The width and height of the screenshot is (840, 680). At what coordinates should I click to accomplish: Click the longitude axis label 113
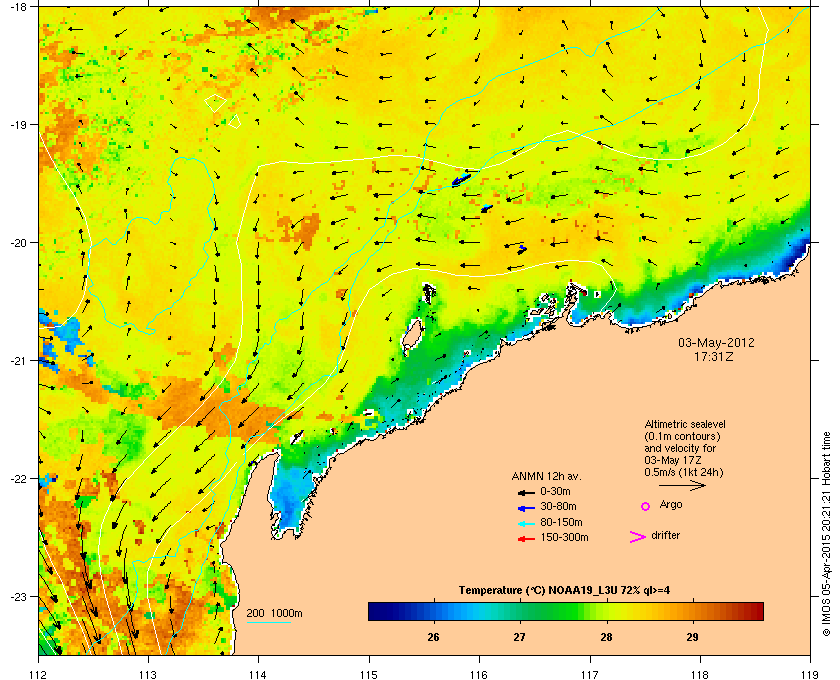click(x=148, y=674)
